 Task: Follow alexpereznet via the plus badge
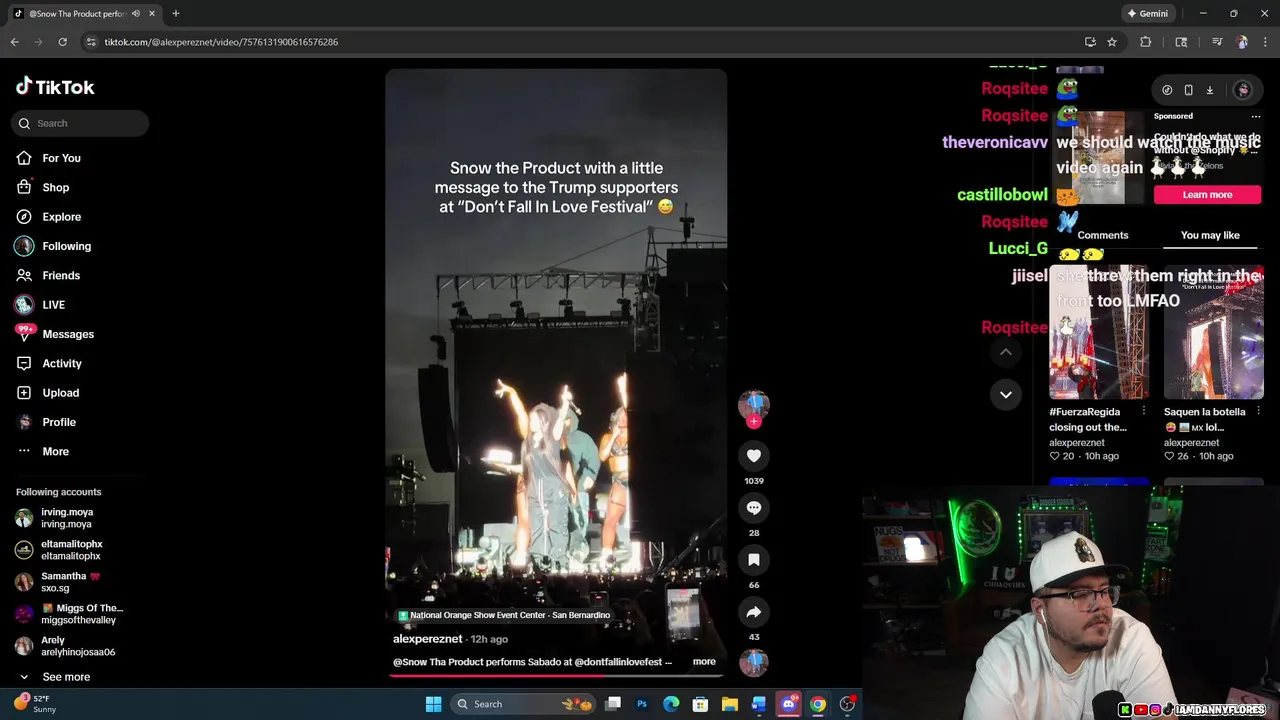(754, 422)
